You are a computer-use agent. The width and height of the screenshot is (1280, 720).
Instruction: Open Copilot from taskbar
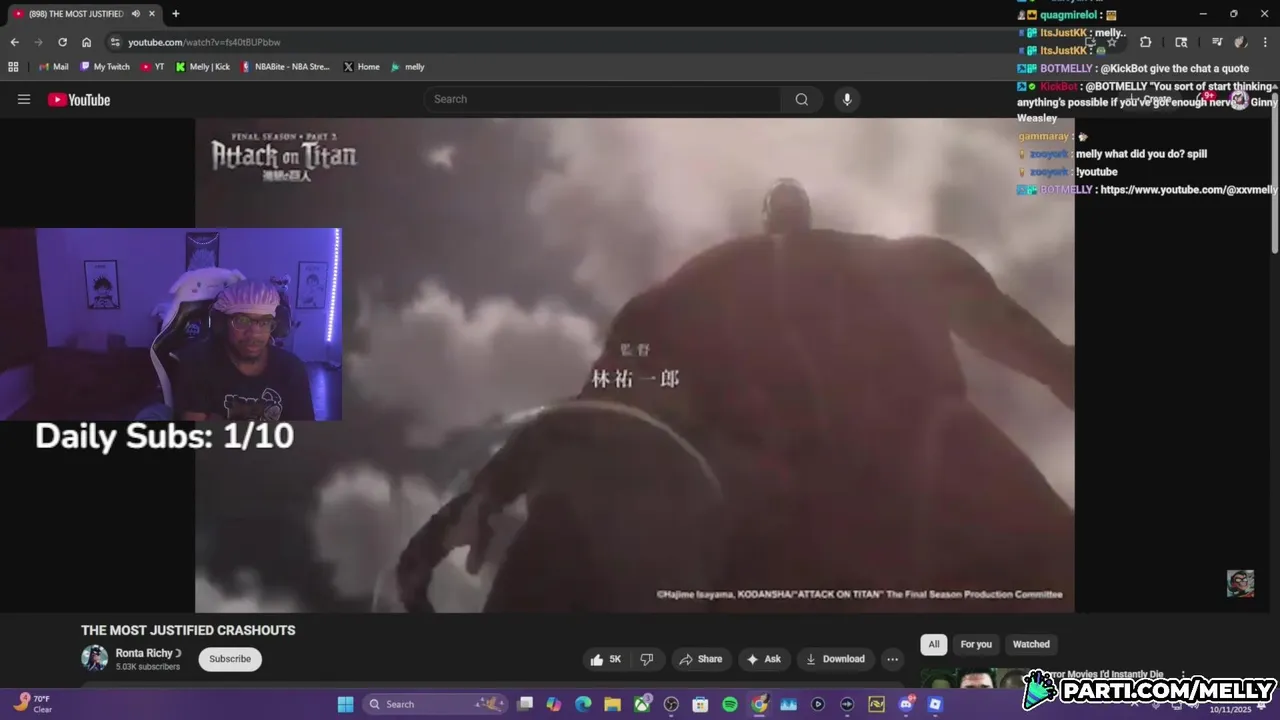click(x=554, y=704)
